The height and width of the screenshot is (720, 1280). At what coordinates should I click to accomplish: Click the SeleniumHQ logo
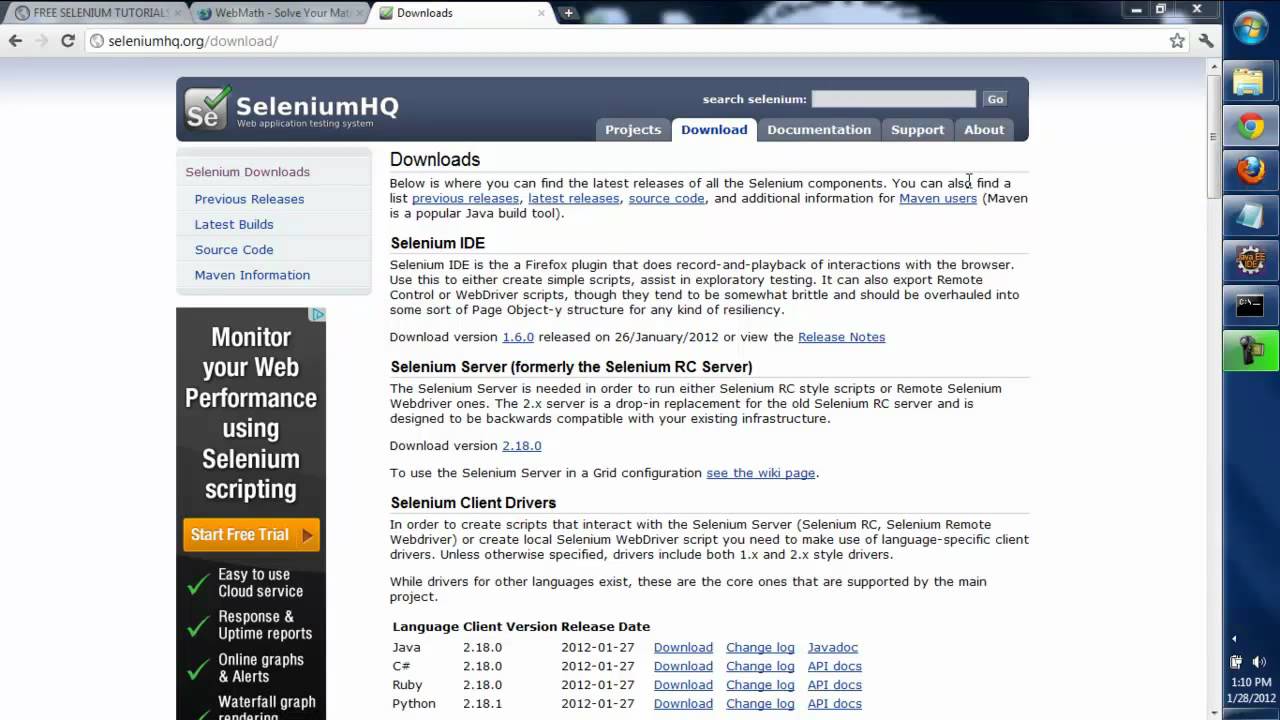pos(292,109)
